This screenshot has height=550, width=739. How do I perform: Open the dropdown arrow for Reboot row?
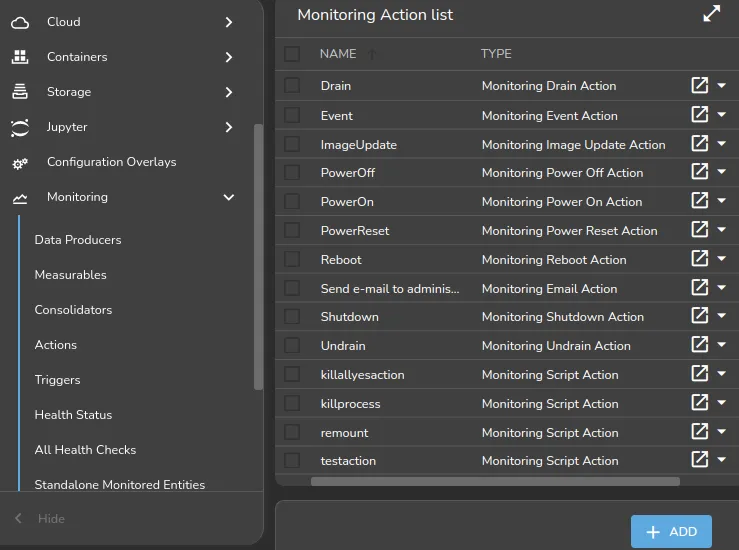click(722, 258)
